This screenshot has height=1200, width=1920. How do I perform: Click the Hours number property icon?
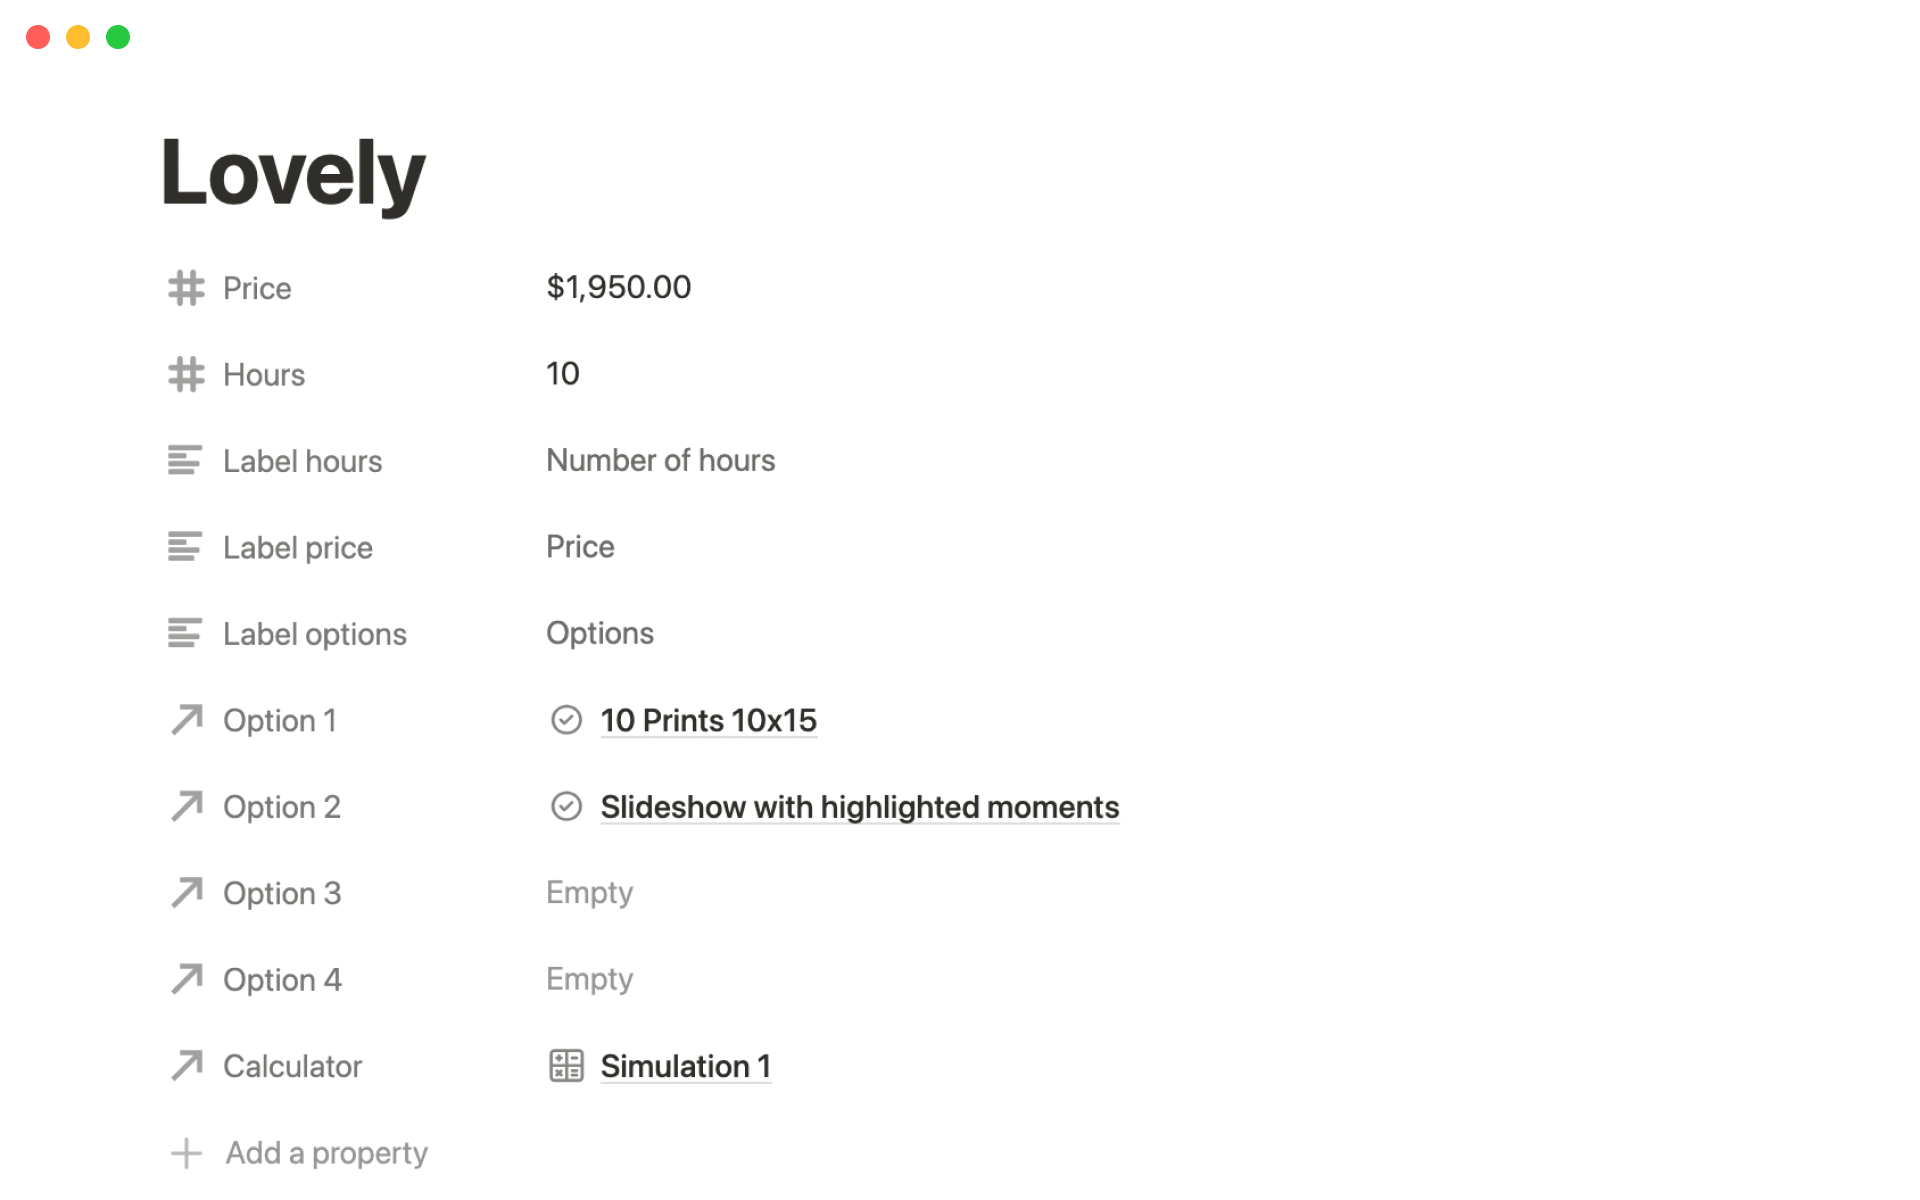[x=186, y=375]
